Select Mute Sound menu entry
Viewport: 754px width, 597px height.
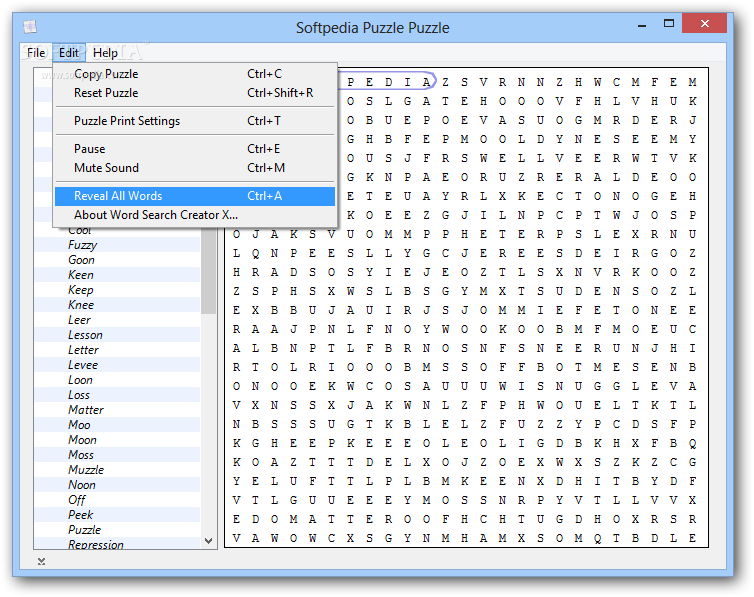tap(195, 168)
